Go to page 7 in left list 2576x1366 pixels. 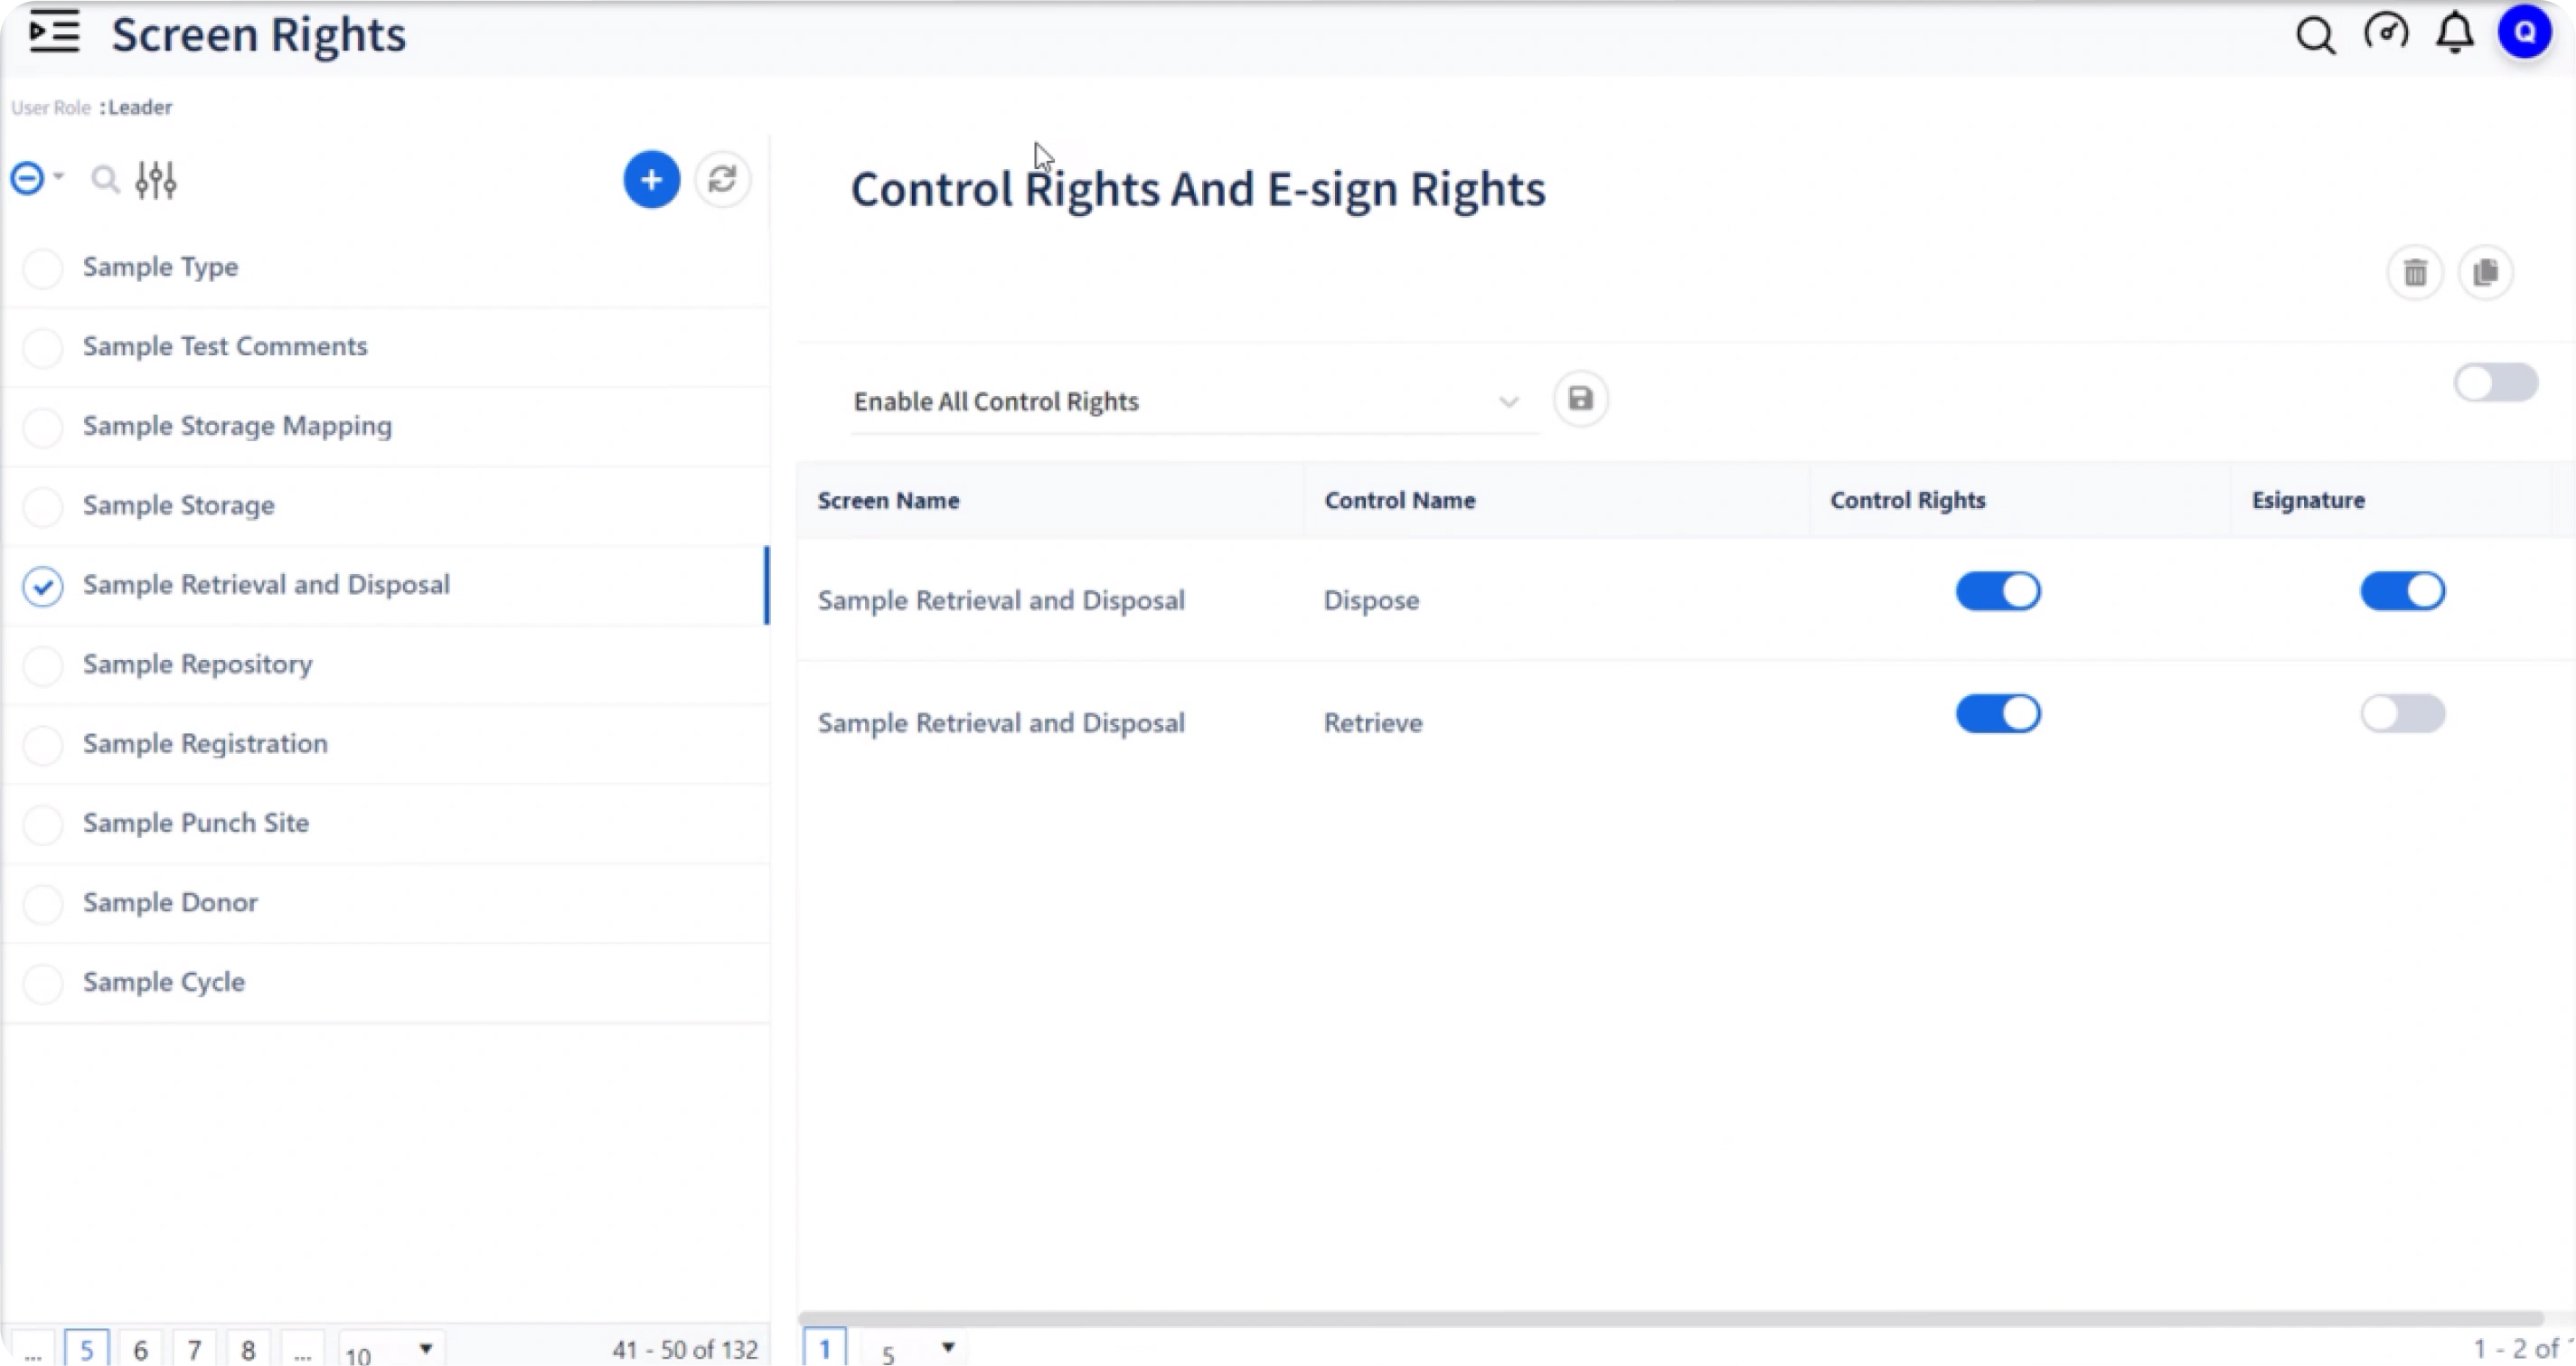click(x=195, y=1350)
